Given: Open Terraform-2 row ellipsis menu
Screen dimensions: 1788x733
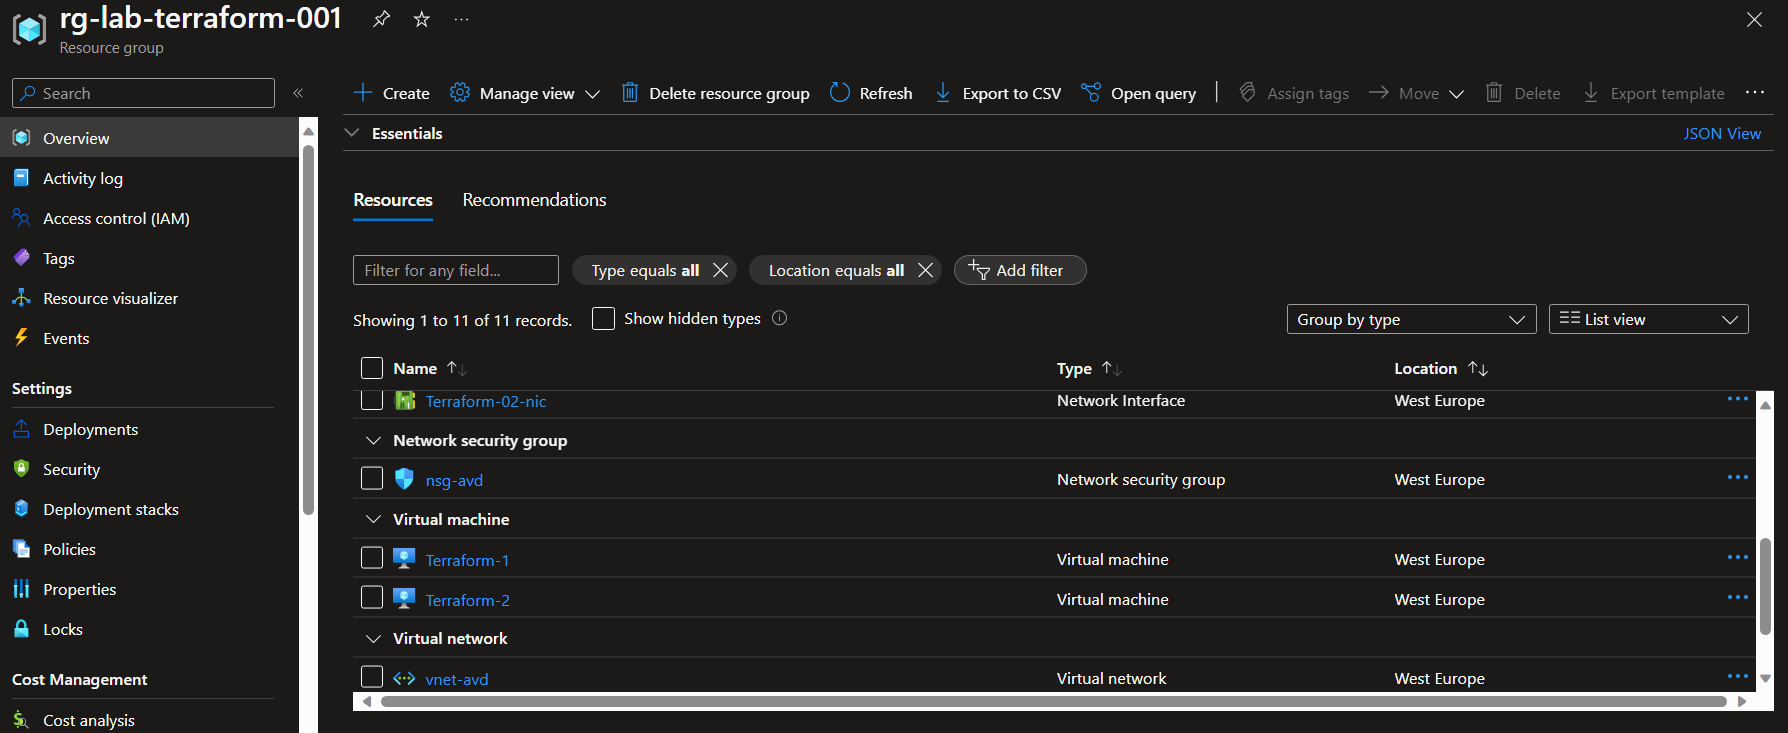Looking at the screenshot, I should coord(1738,597).
